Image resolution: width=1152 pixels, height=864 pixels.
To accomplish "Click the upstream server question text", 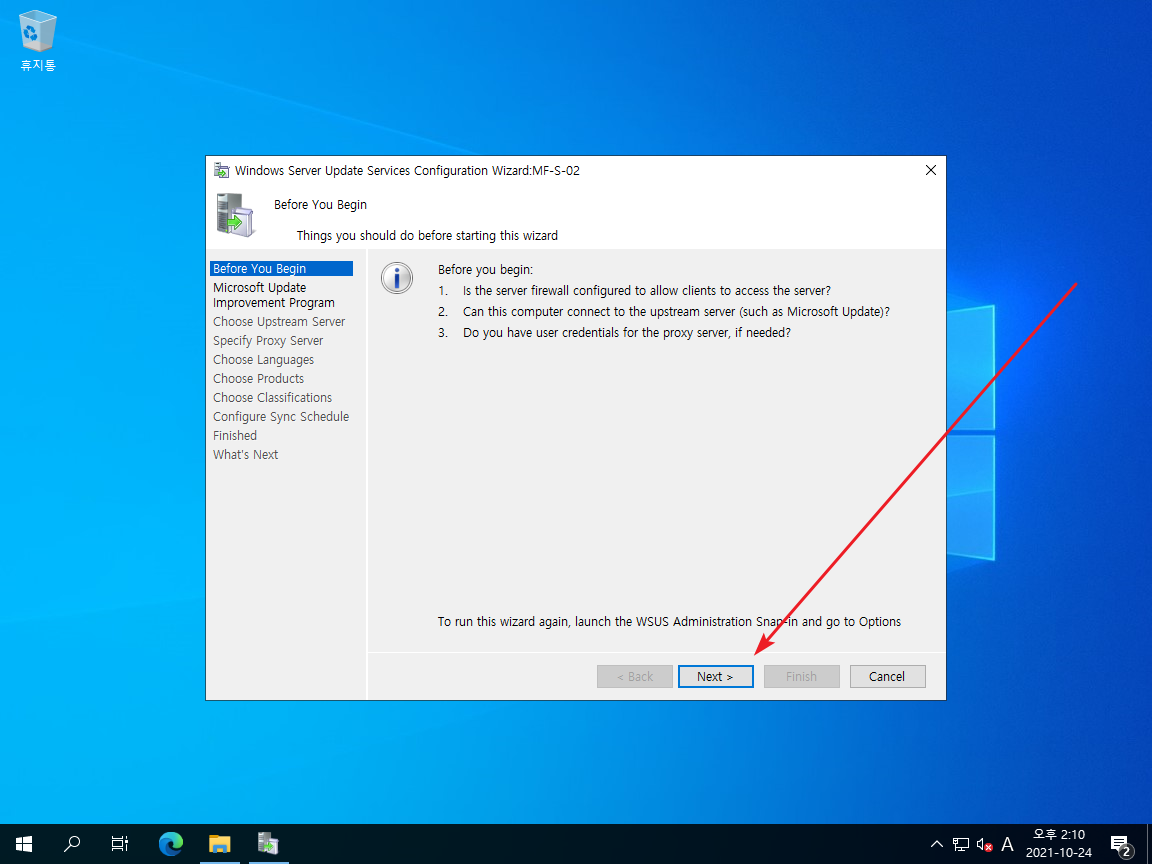I will tap(676, 312).
